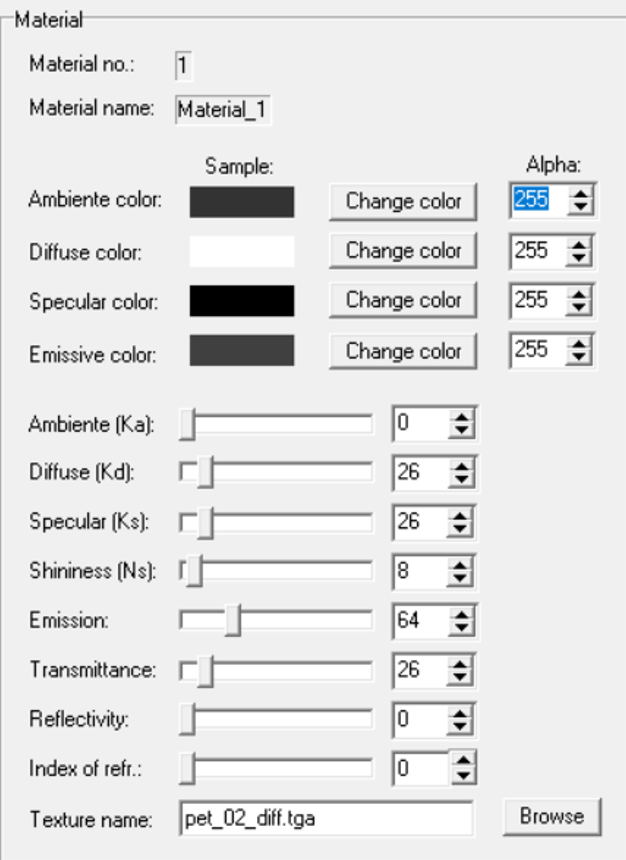Click the Texture name input field
The height and width of the screenshot is (860, 626).
pyautogui.click(x=325, y=819)
